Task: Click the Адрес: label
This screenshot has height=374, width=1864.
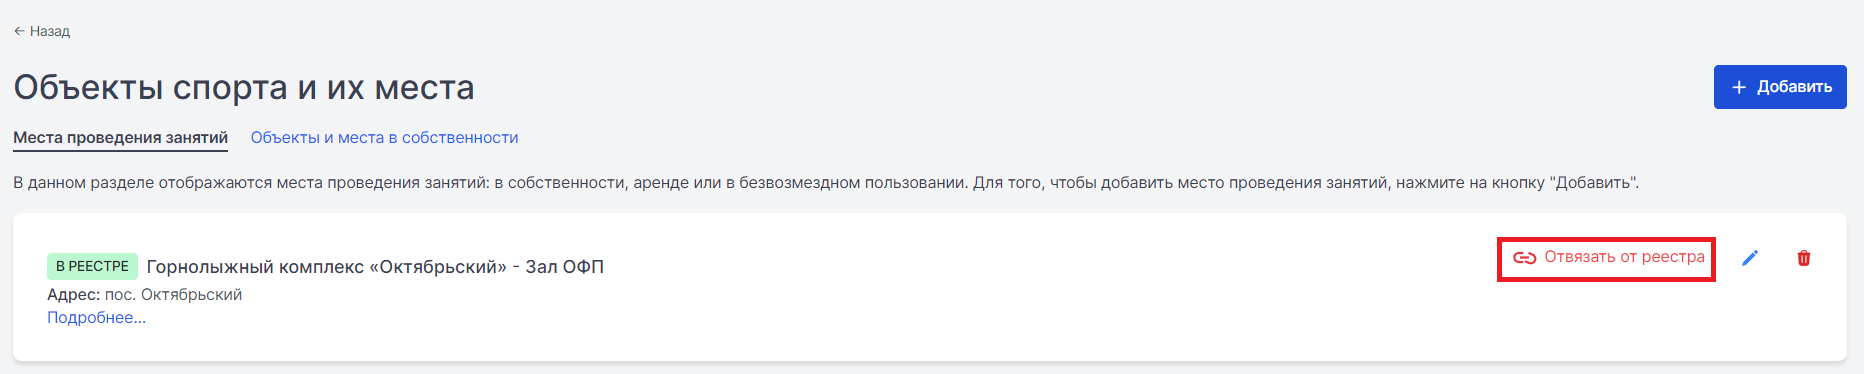Action: point(73,295)
